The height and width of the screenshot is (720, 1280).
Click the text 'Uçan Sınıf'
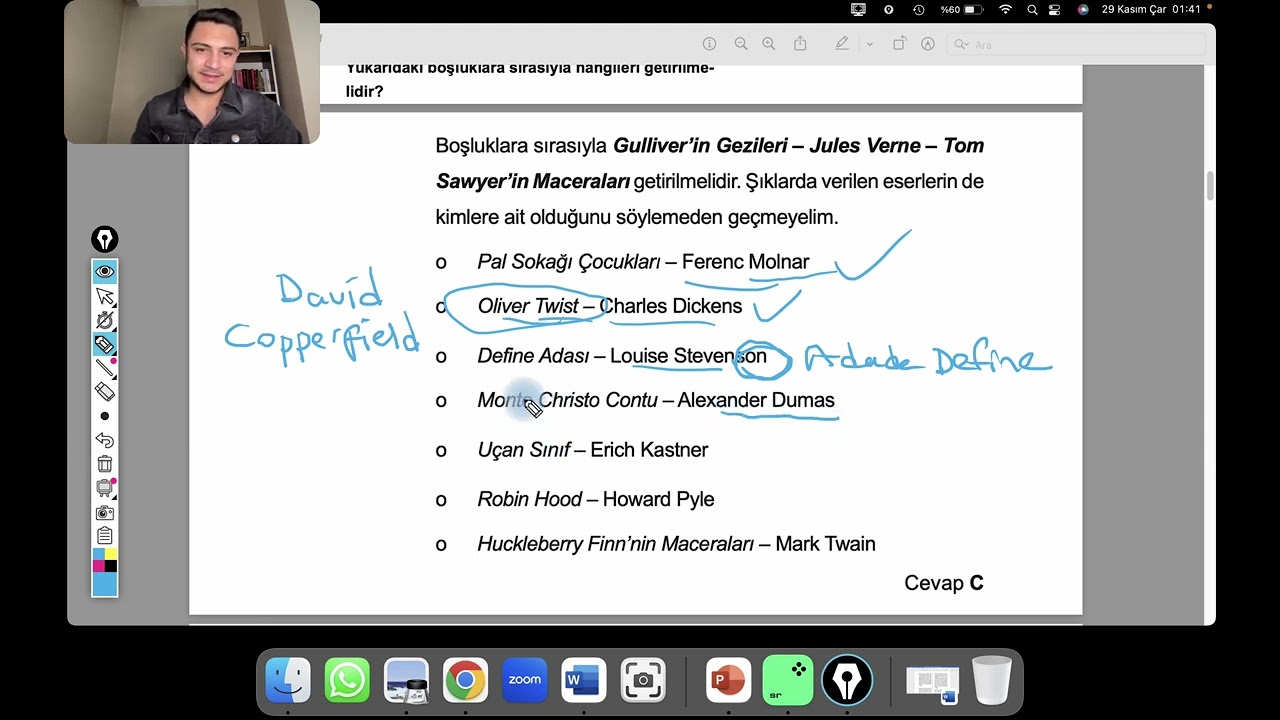[x=523, y=450]
